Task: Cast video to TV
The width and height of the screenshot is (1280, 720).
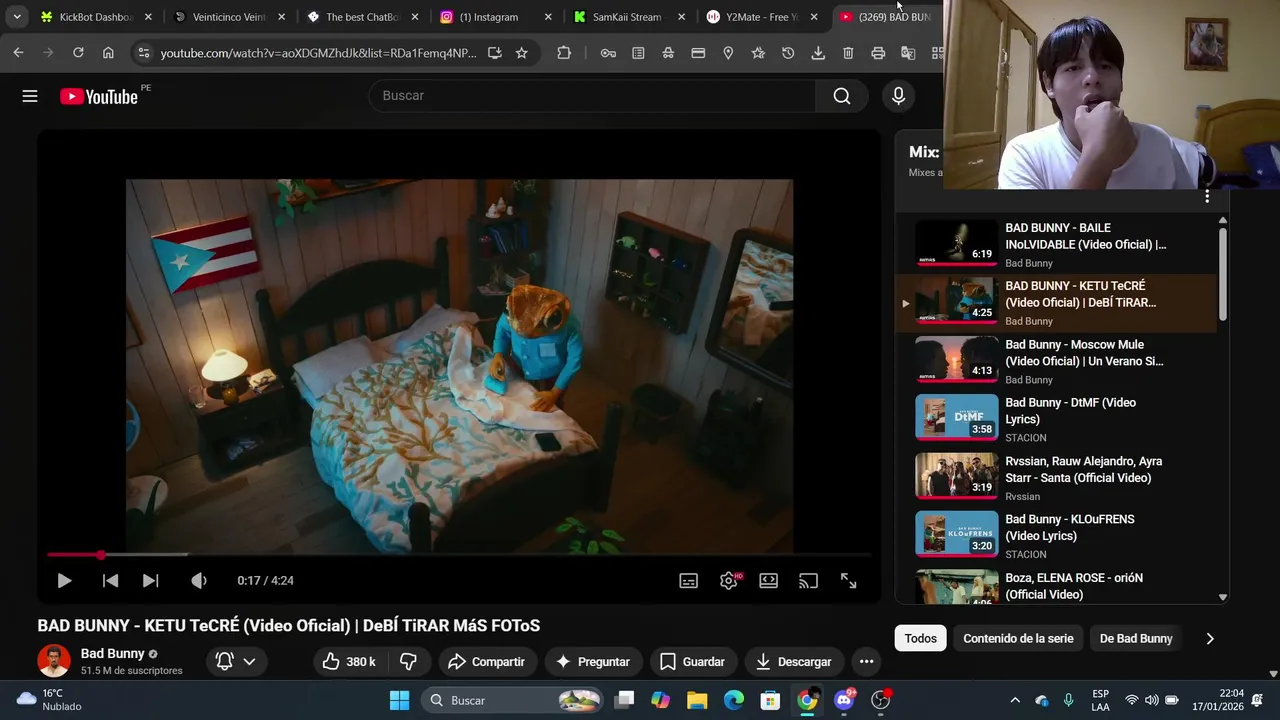Action: 808,580
